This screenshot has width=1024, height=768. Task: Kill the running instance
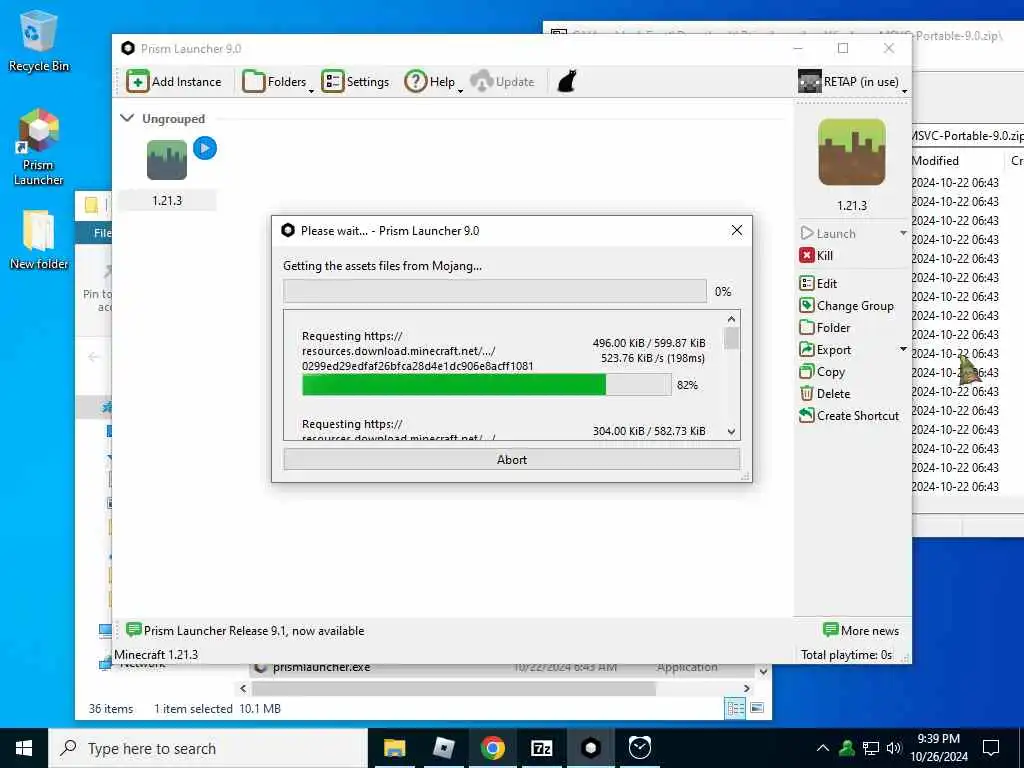coord(816,255)
